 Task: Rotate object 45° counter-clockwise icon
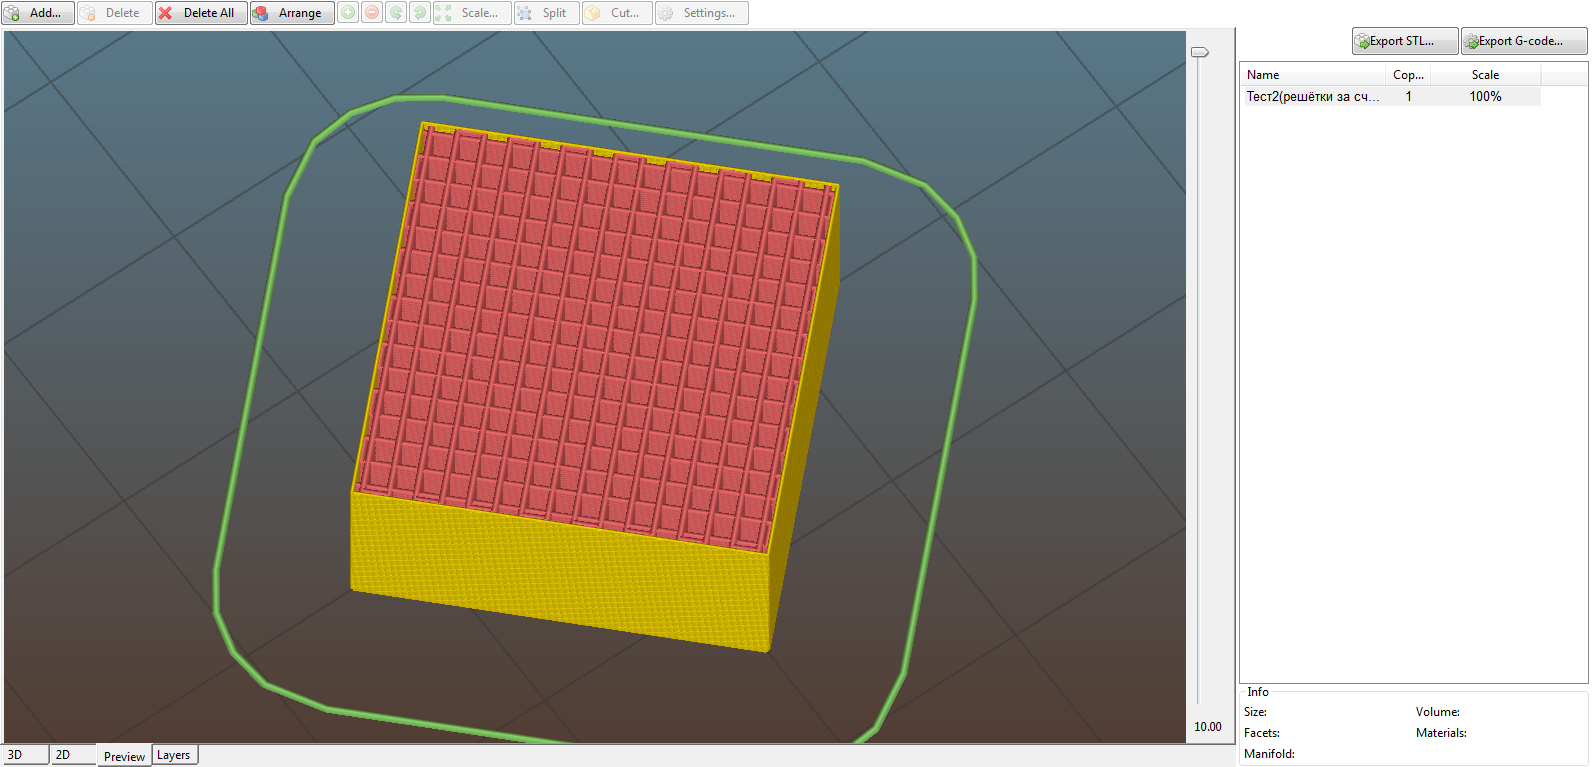pyautogui.click(x=396, y=13)
